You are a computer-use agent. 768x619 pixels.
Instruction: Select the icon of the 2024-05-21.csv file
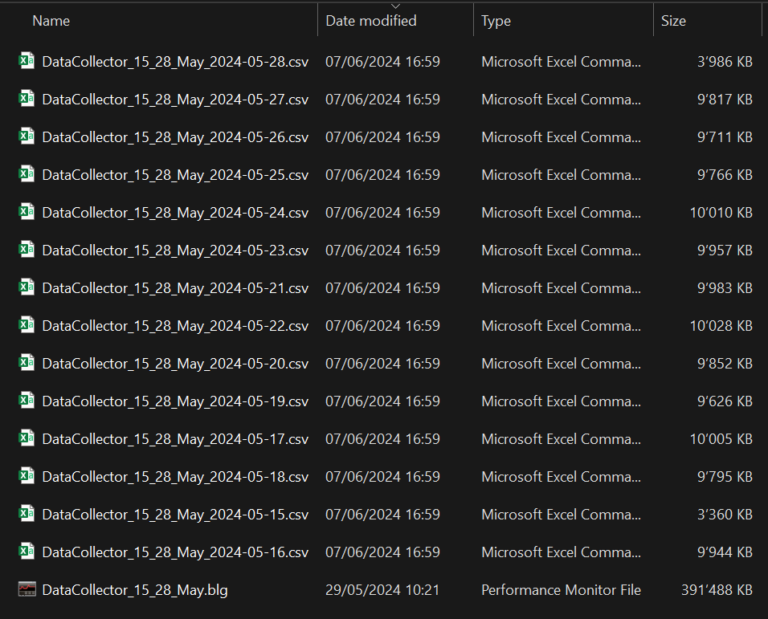pyautogui.click(x=27, y=287)
